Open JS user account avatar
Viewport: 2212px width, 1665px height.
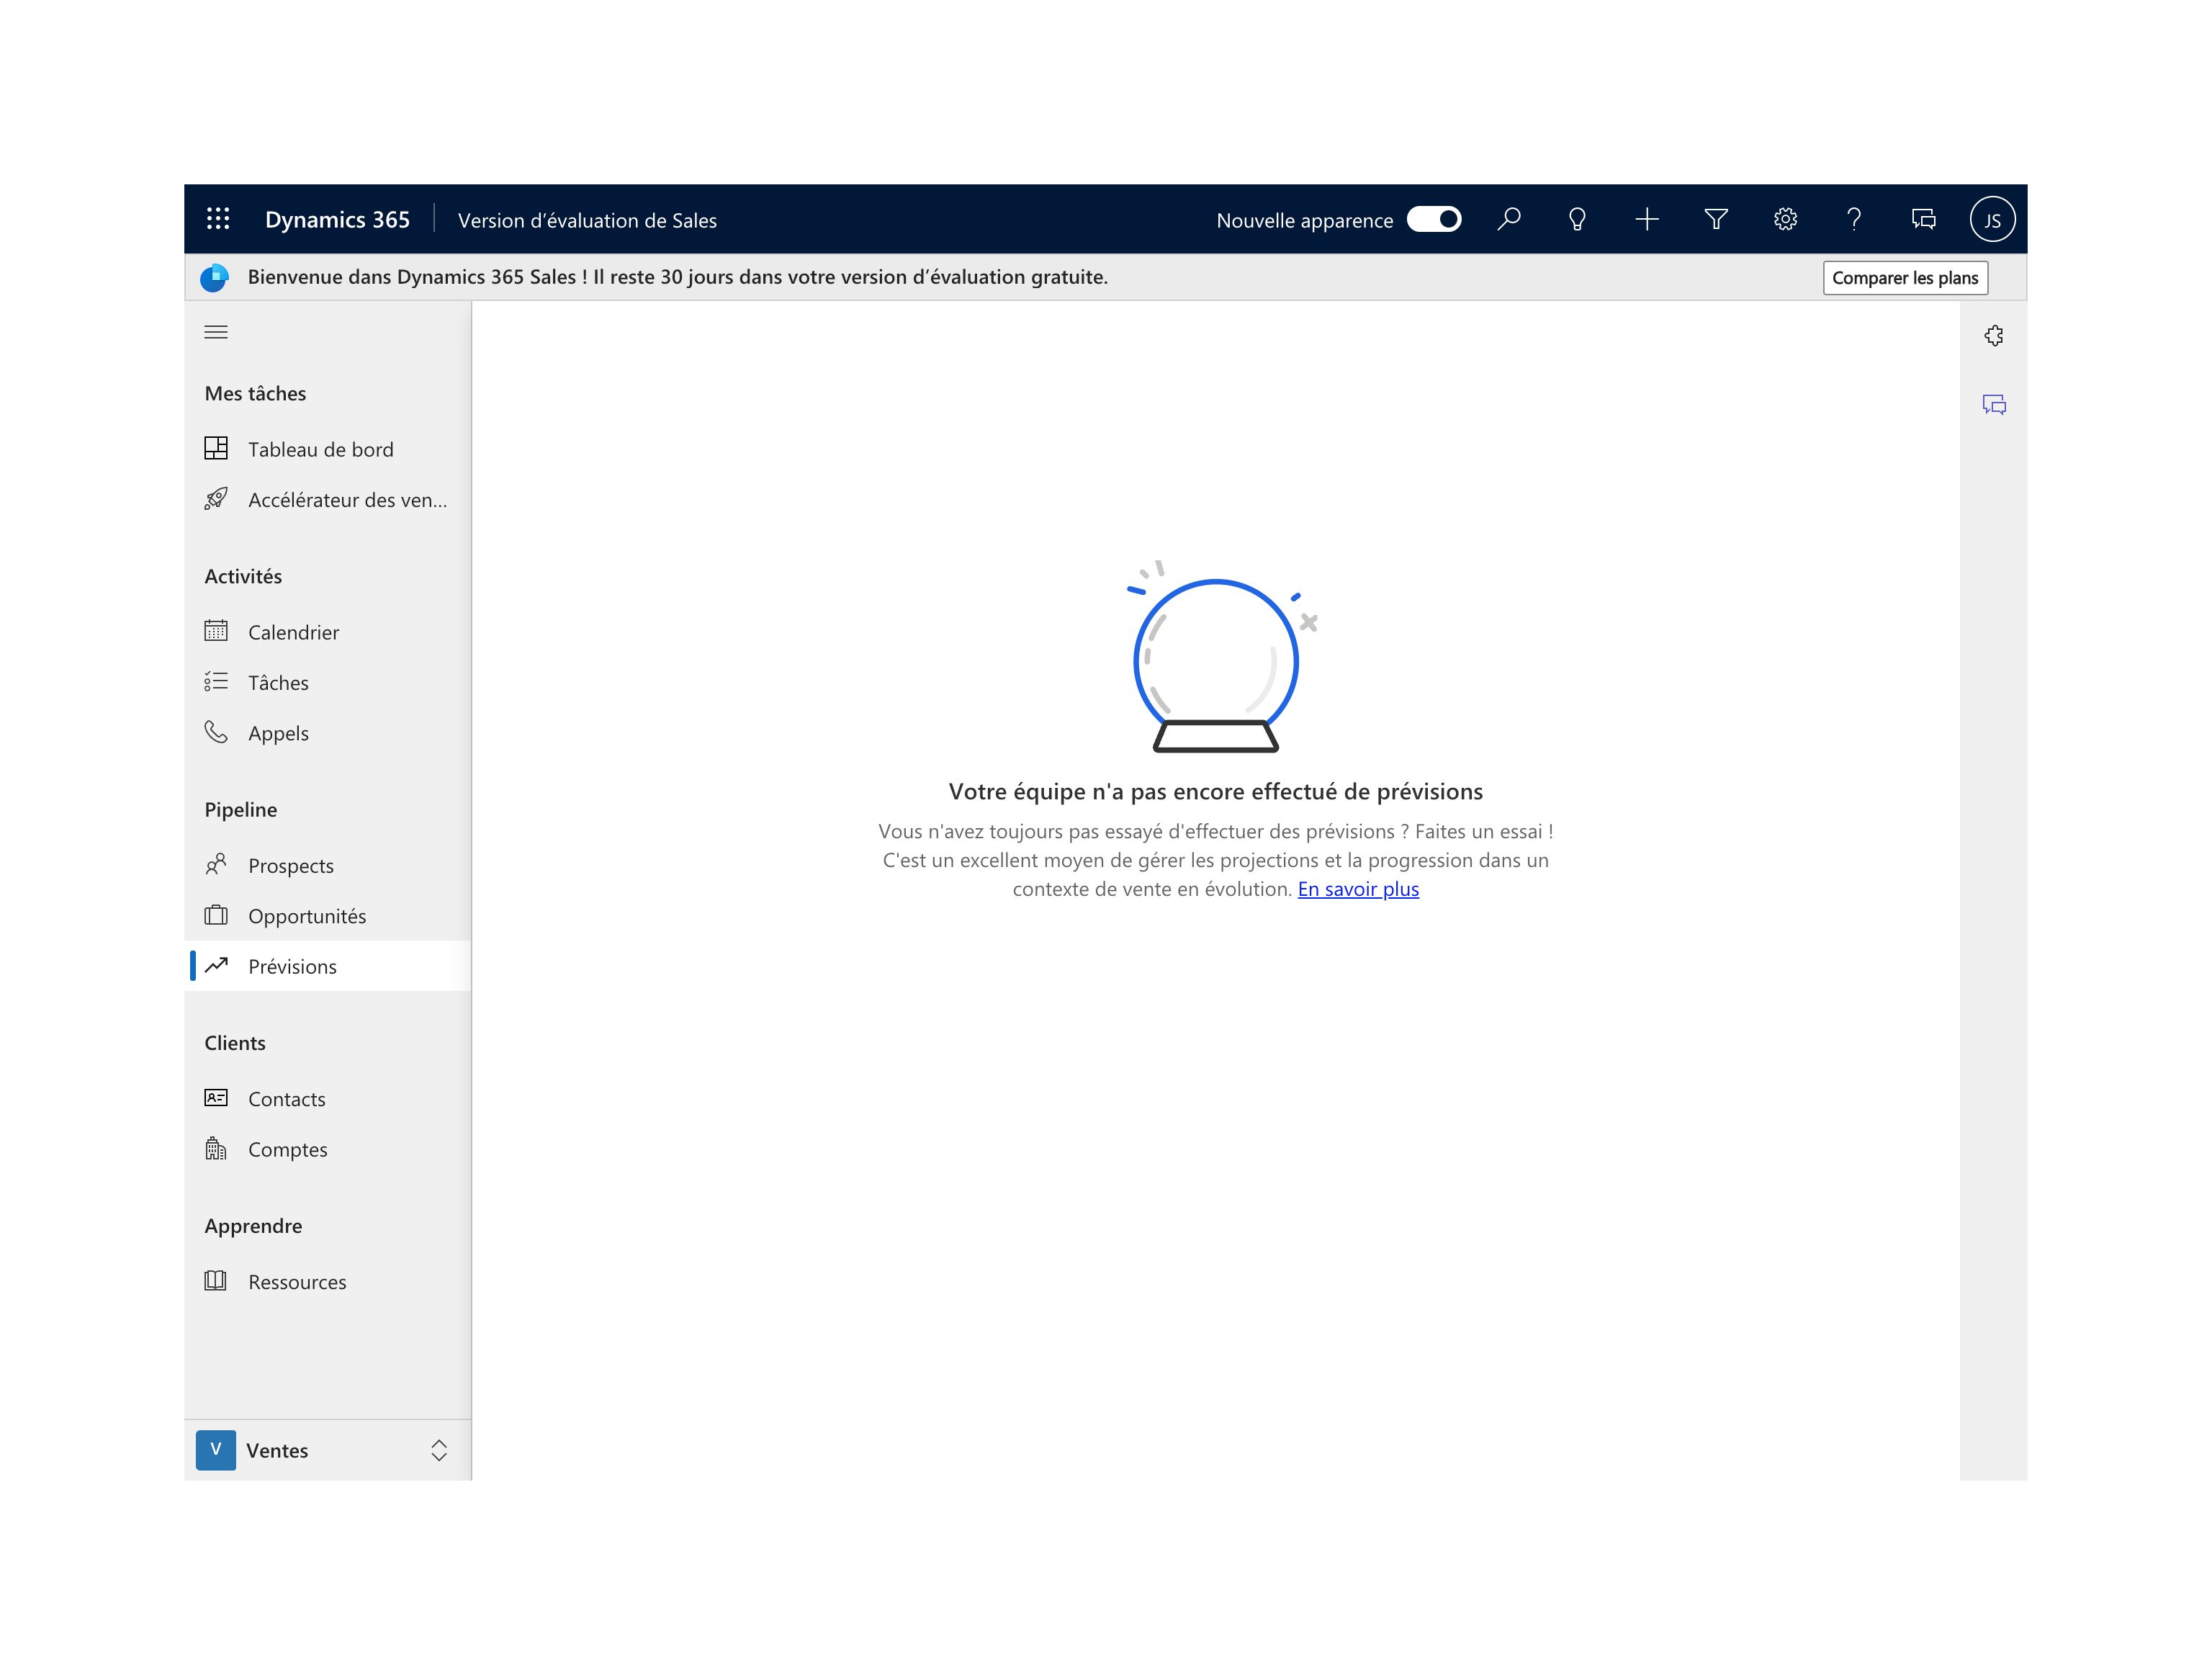pyautogui.click(x=1992, y=219)
